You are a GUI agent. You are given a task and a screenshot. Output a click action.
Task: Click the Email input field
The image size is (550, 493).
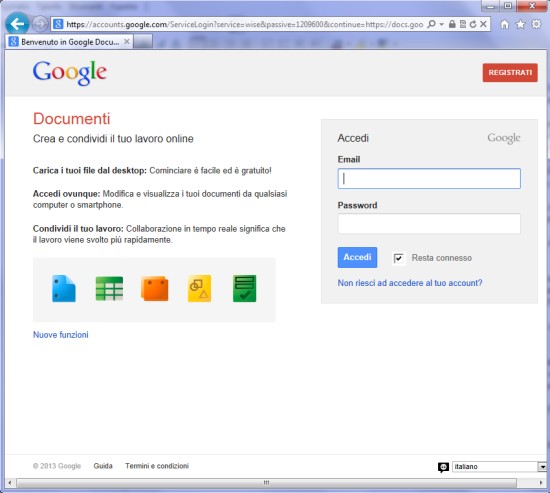(429, 179)
